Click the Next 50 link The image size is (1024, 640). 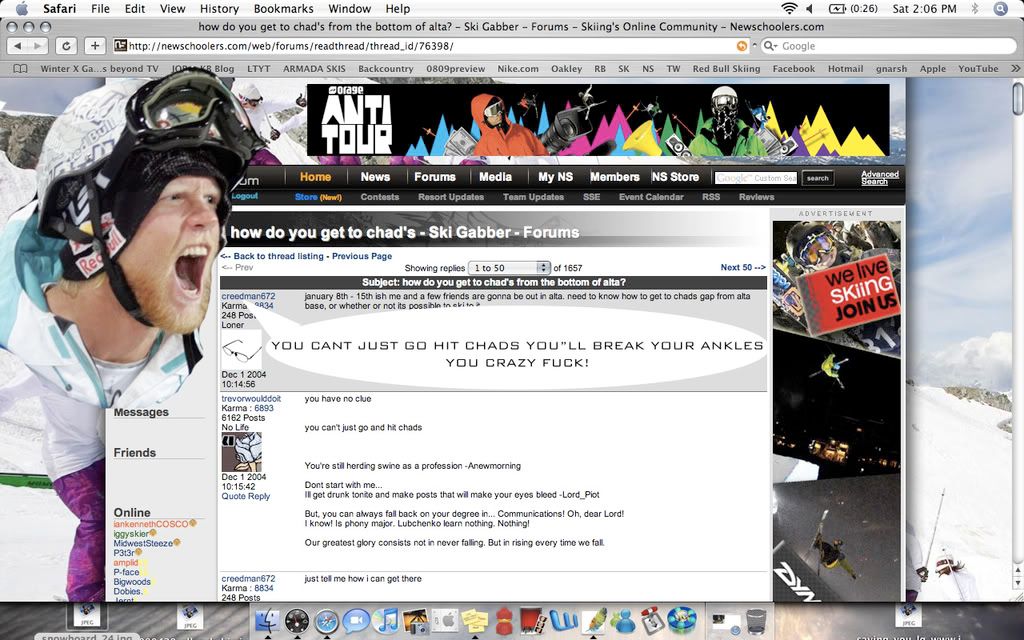pos(742,268)
